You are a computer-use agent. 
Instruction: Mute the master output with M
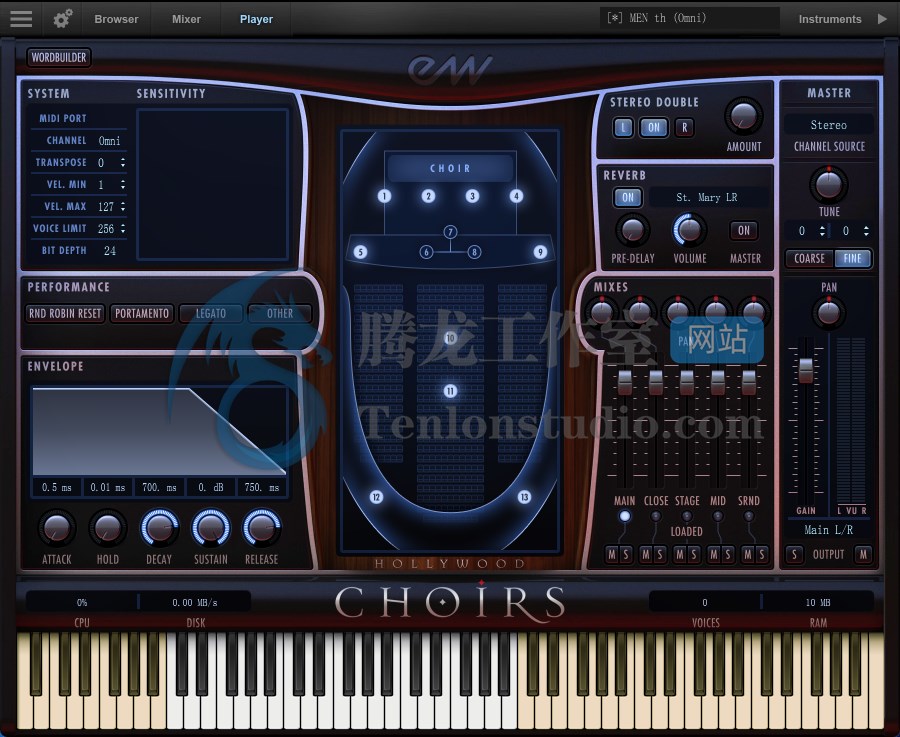863,554
